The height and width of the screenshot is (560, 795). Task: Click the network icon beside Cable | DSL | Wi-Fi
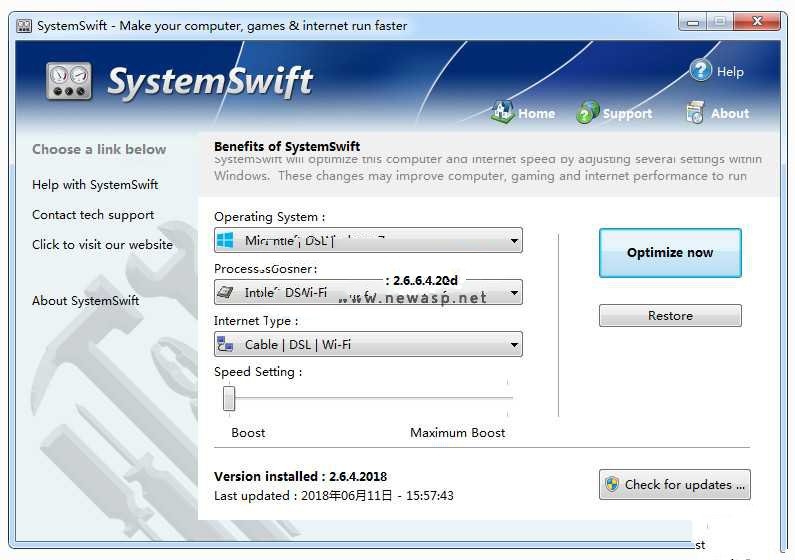(225, 344)
